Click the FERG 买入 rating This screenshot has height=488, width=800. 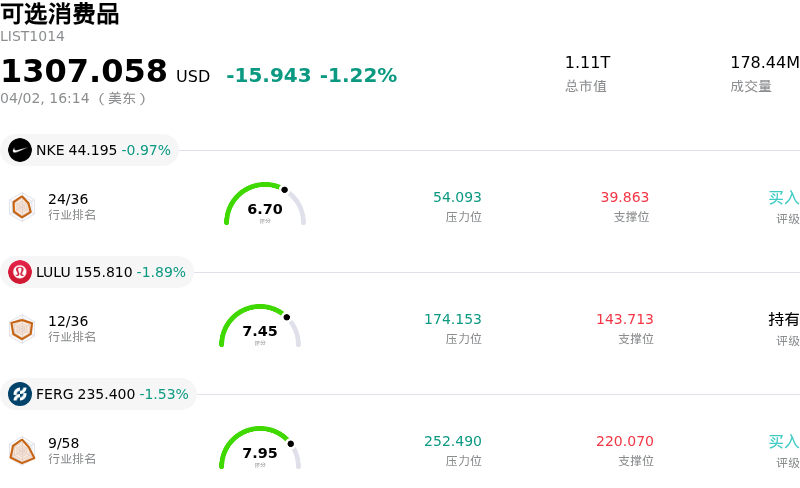click(x=783, y=442)
